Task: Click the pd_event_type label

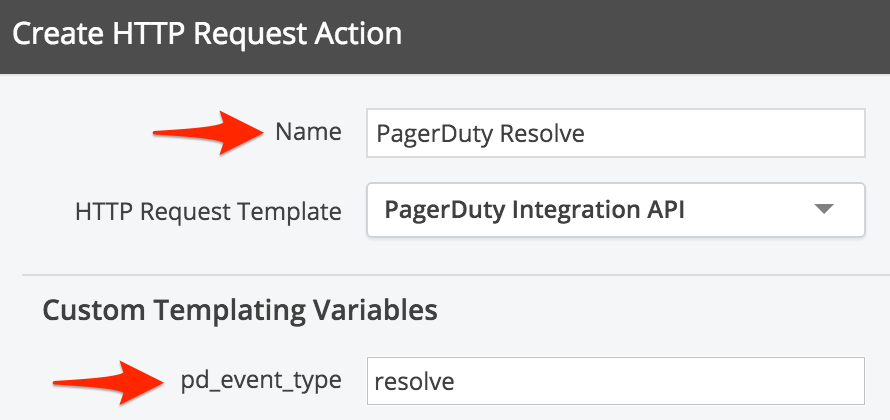Action: [261, 381]
